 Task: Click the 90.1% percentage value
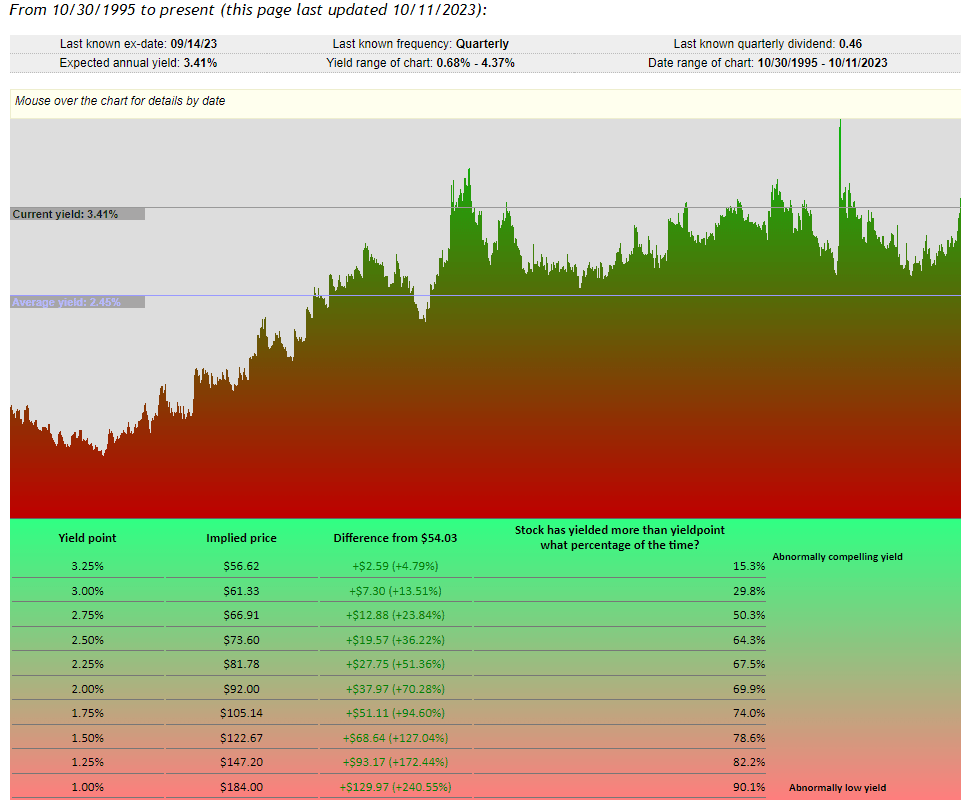click(749, 788)
